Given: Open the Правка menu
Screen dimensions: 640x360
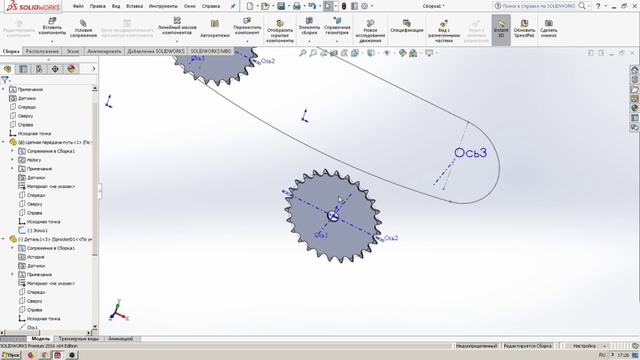Looking at the screenshot, I should tap(98, 6).
